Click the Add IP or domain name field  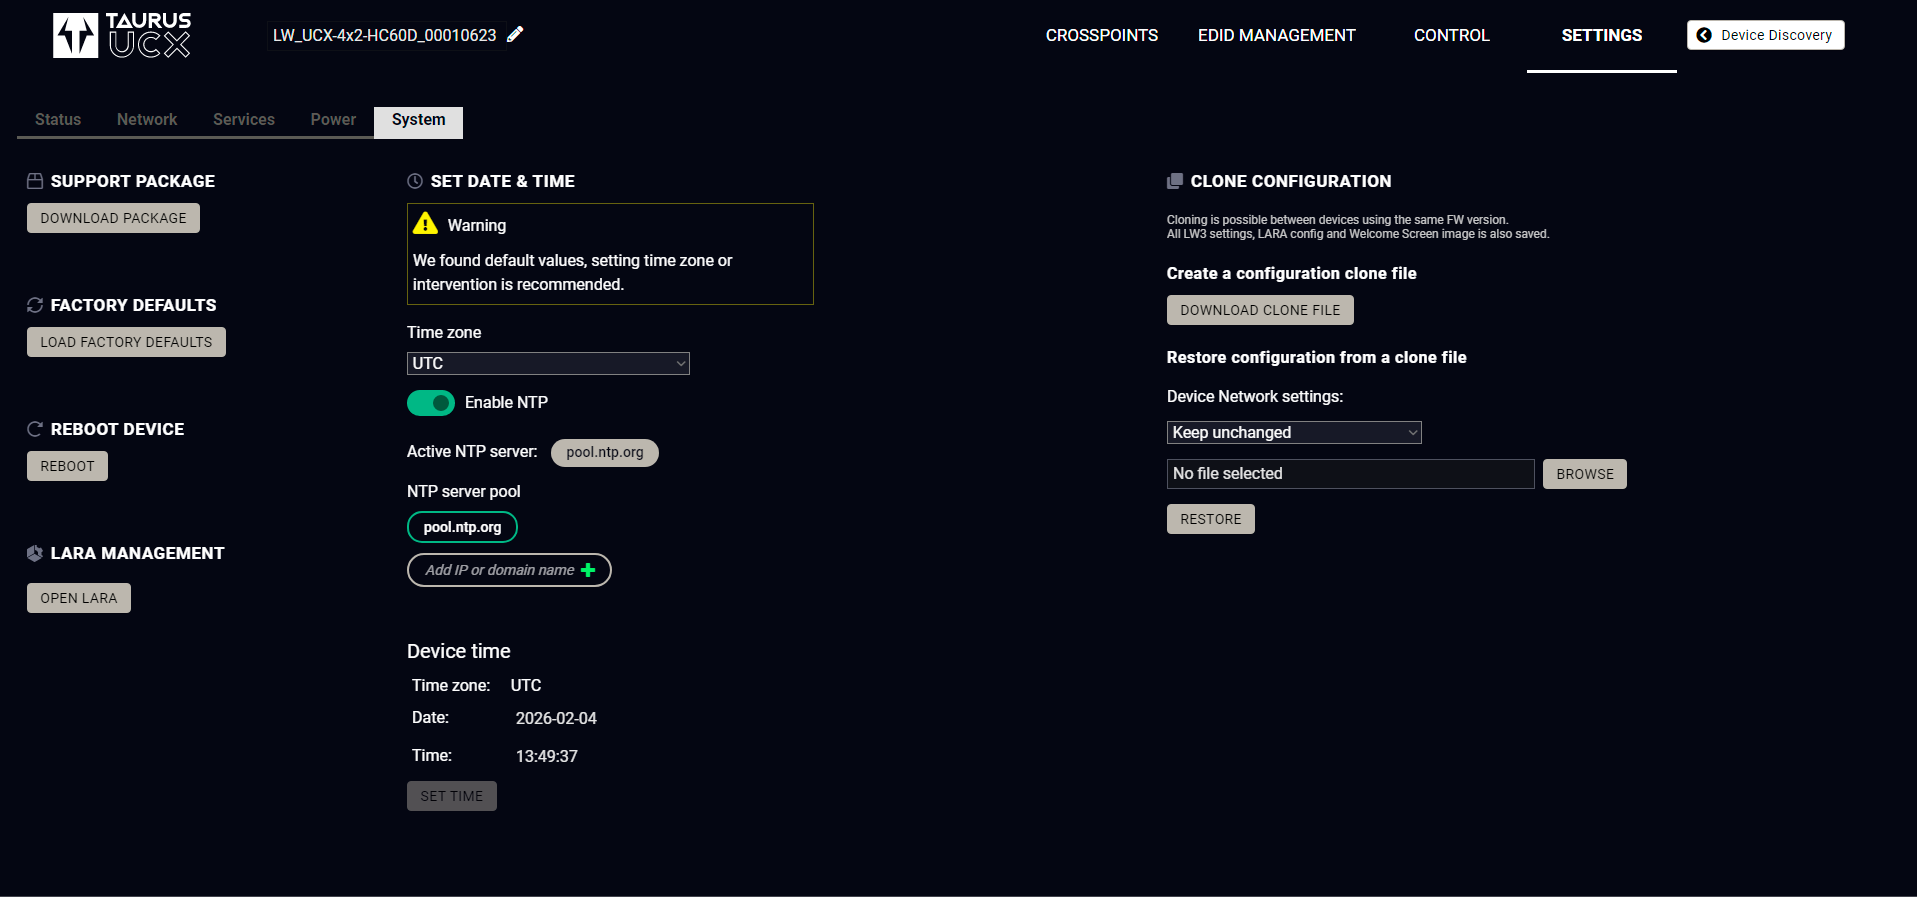tap(509, 570)
